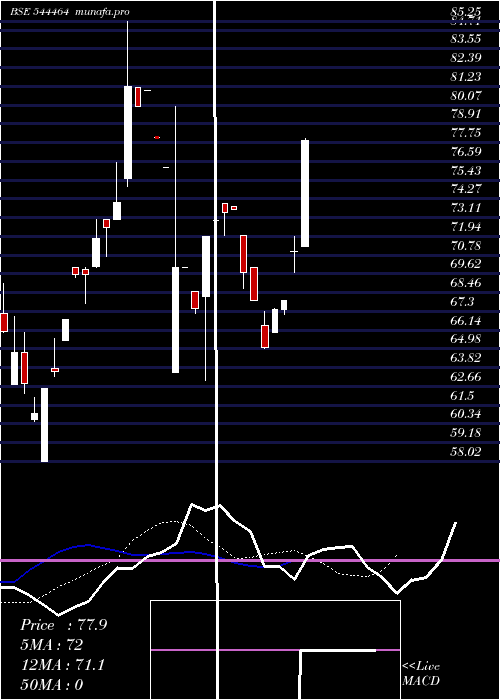Select the 82.39 price axis label
This screenshot has width=500, height=700.
pyautogui.click(x=466, y=58)
